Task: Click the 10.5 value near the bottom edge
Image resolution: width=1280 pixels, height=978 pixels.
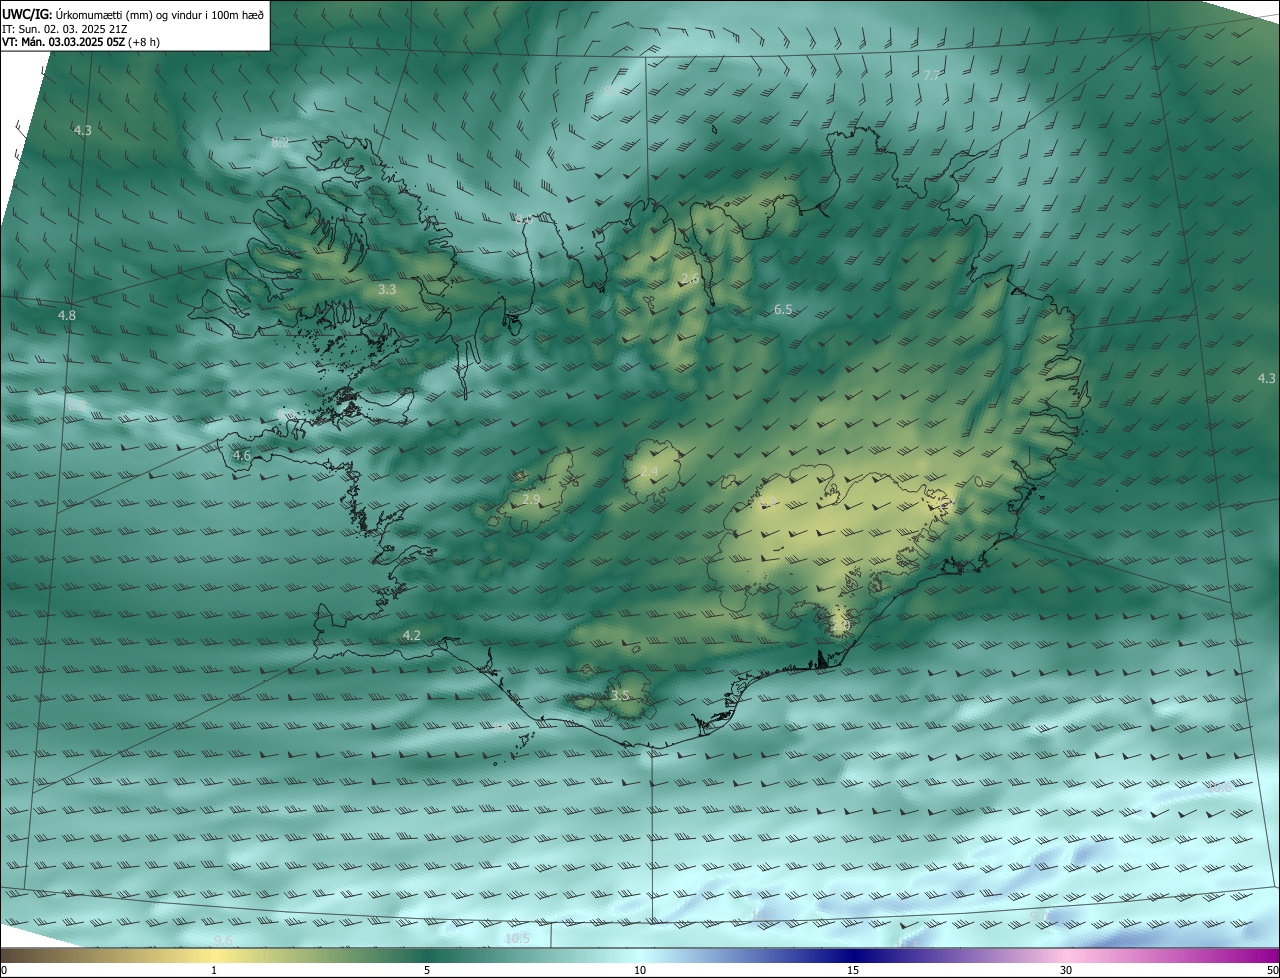Action: click(517, 938)
